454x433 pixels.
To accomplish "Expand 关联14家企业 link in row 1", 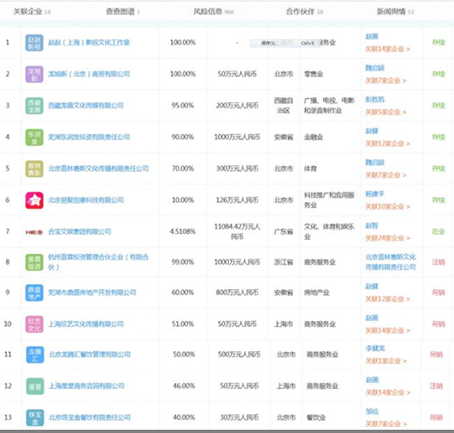I will click(387, 49).
